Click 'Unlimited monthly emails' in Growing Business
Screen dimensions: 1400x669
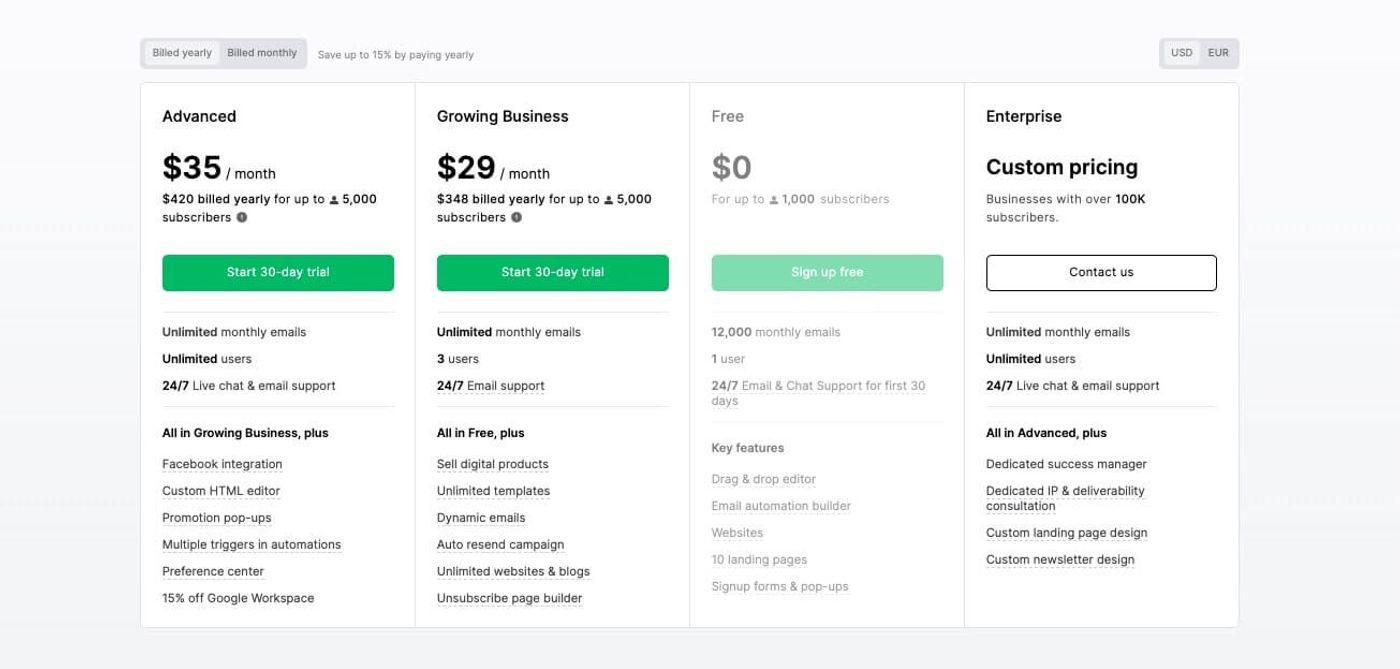pyautogui.click(x=509, y=332)
